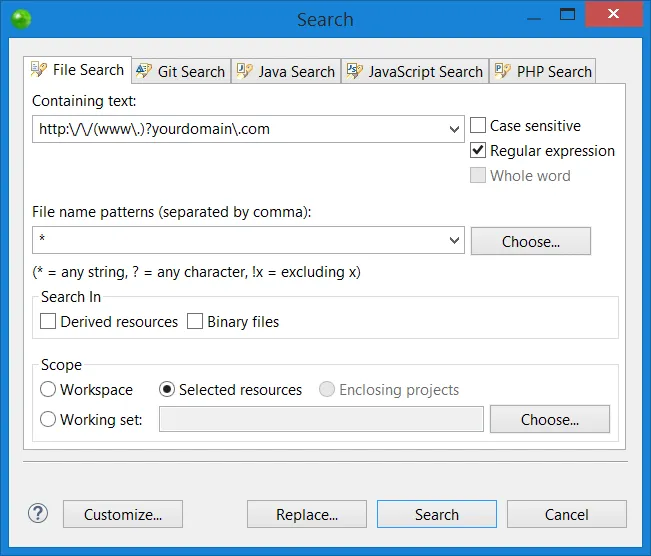Maximize the Search dialog window

click(567, 15)
